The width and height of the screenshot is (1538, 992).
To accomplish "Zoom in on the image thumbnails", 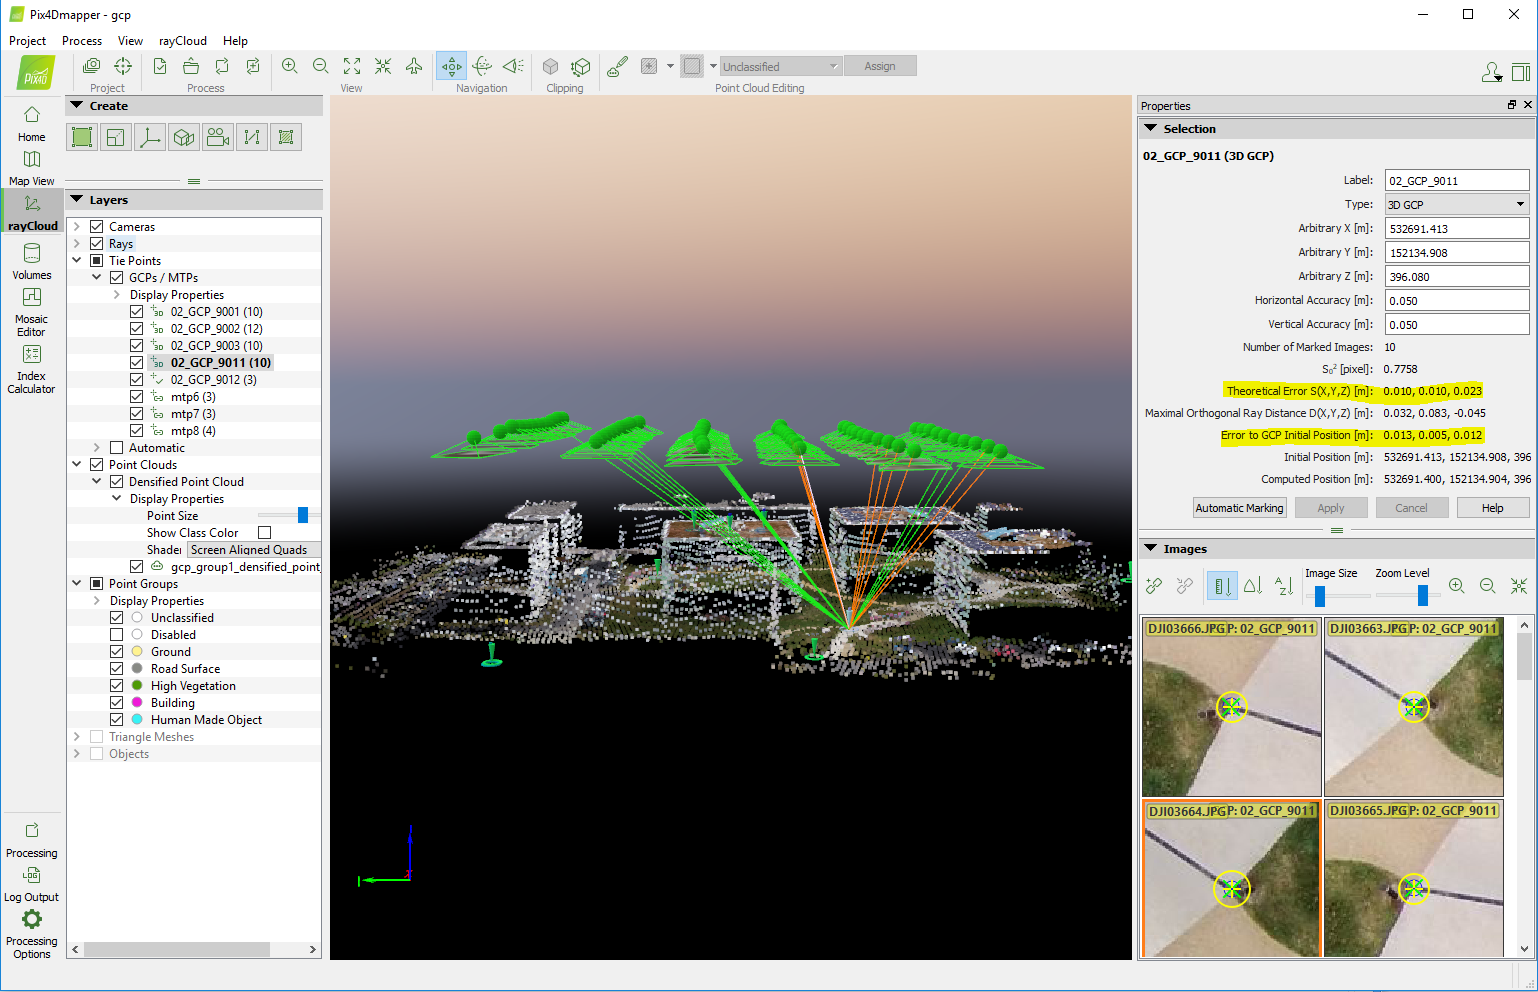I will coord(1456,586).
